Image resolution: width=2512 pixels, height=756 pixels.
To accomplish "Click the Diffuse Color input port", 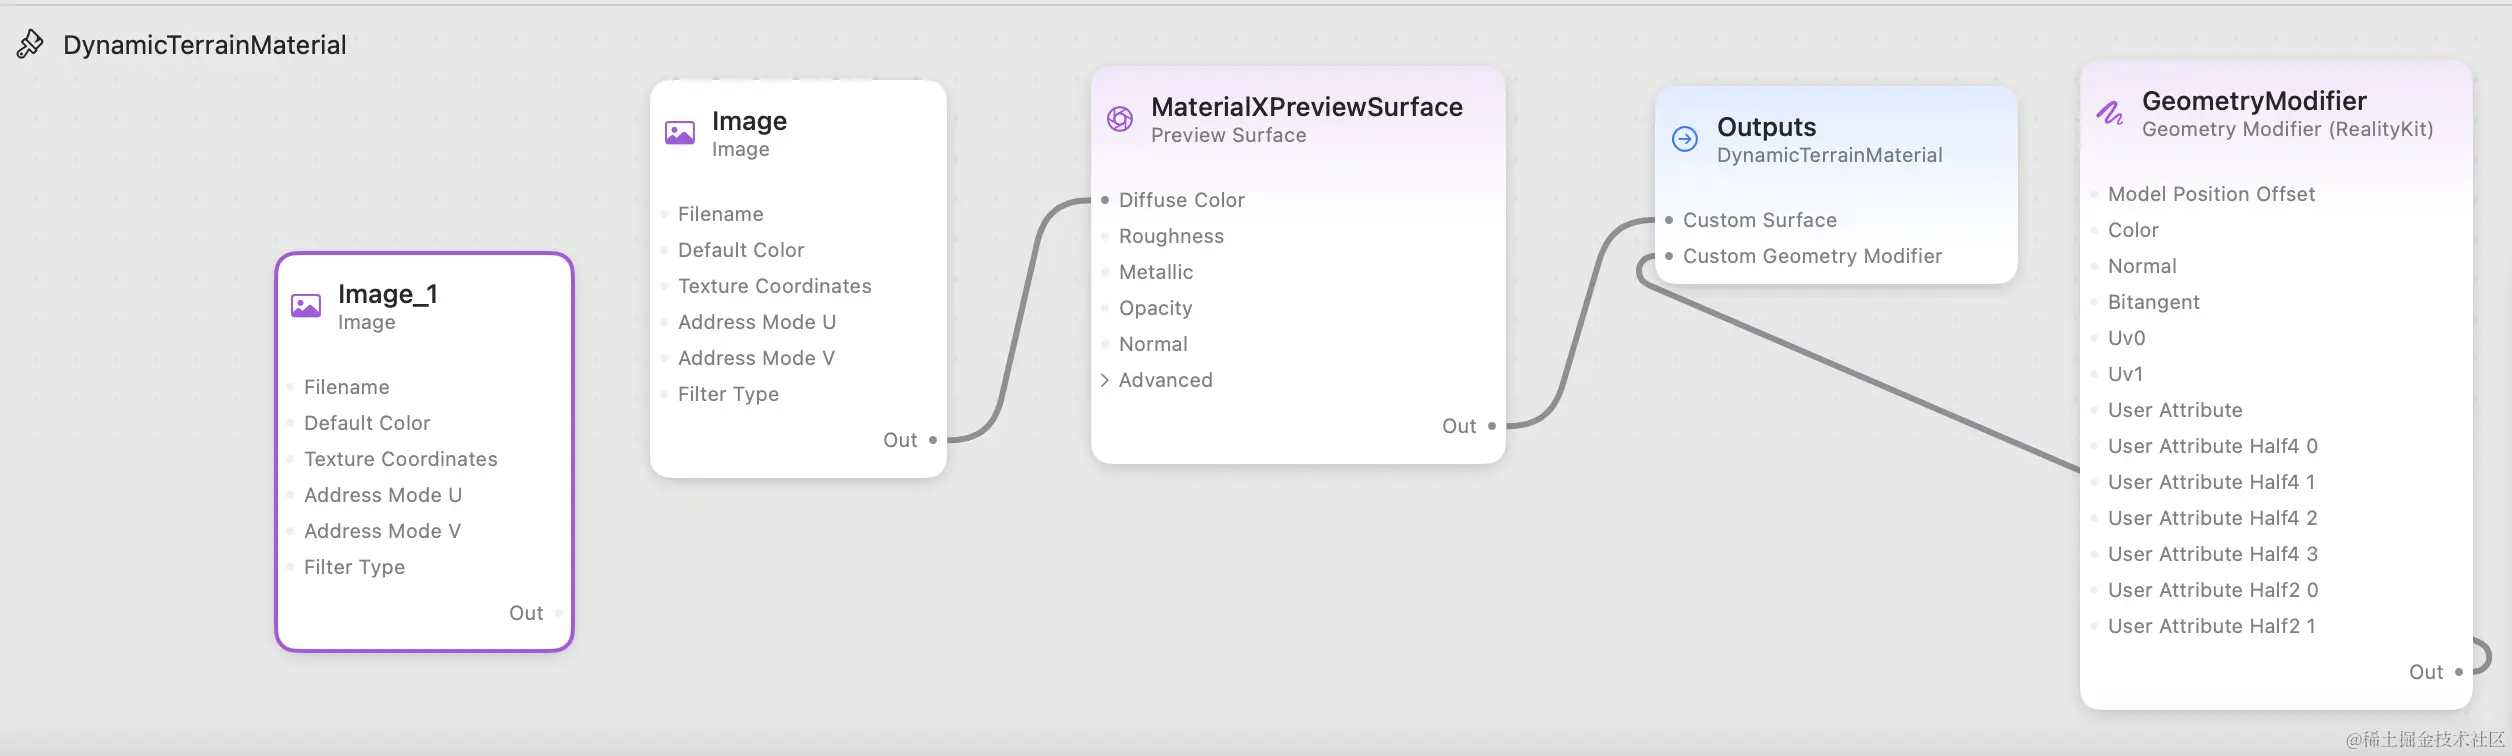I will pyautogui.click(x=1105, y=200).
